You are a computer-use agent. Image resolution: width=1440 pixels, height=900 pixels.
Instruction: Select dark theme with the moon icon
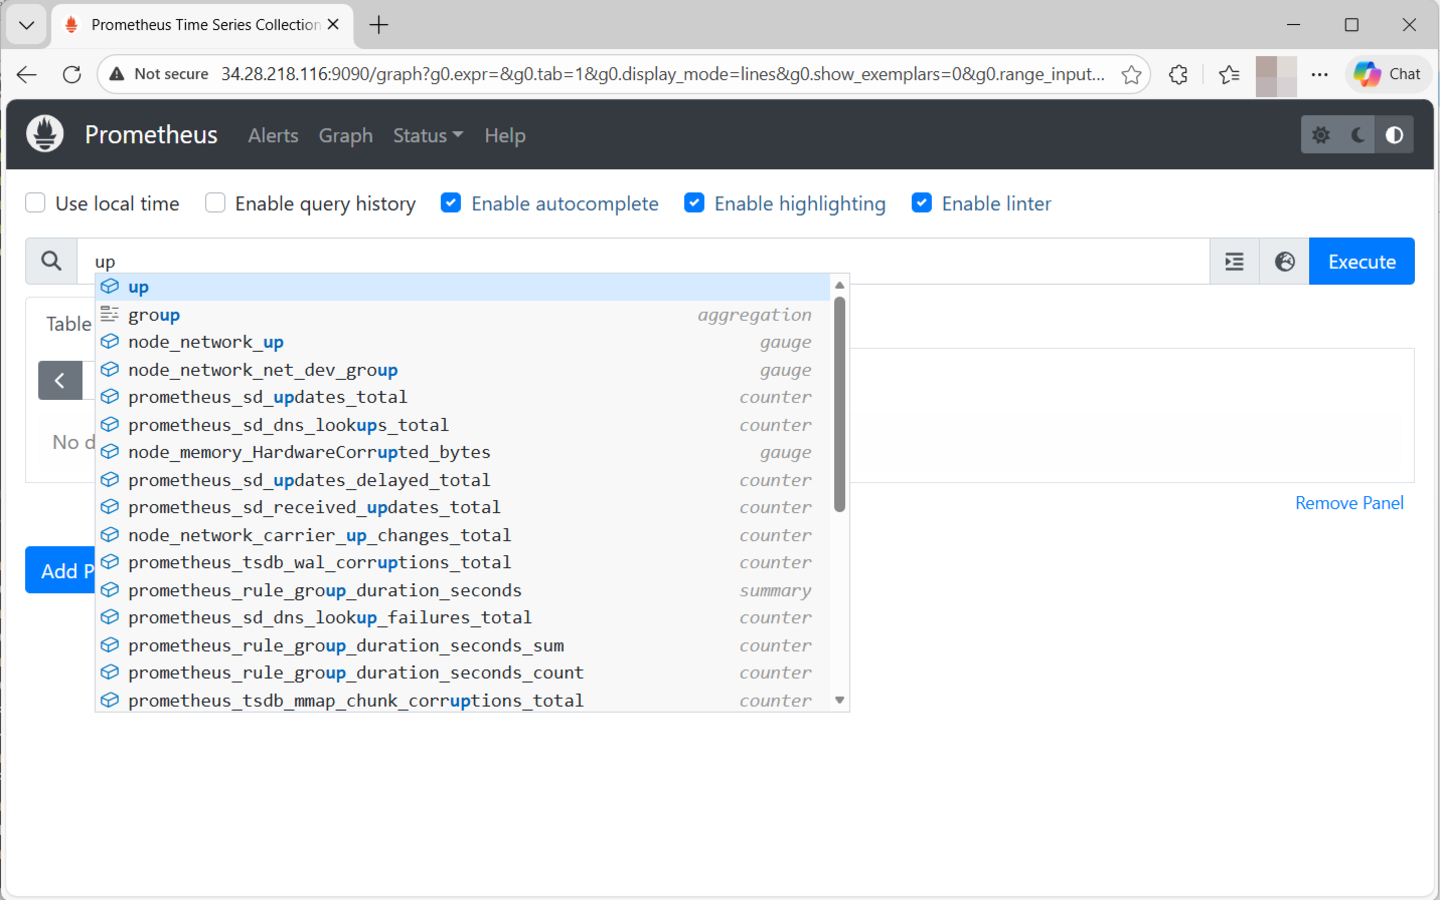click(x=1357, y=133)
